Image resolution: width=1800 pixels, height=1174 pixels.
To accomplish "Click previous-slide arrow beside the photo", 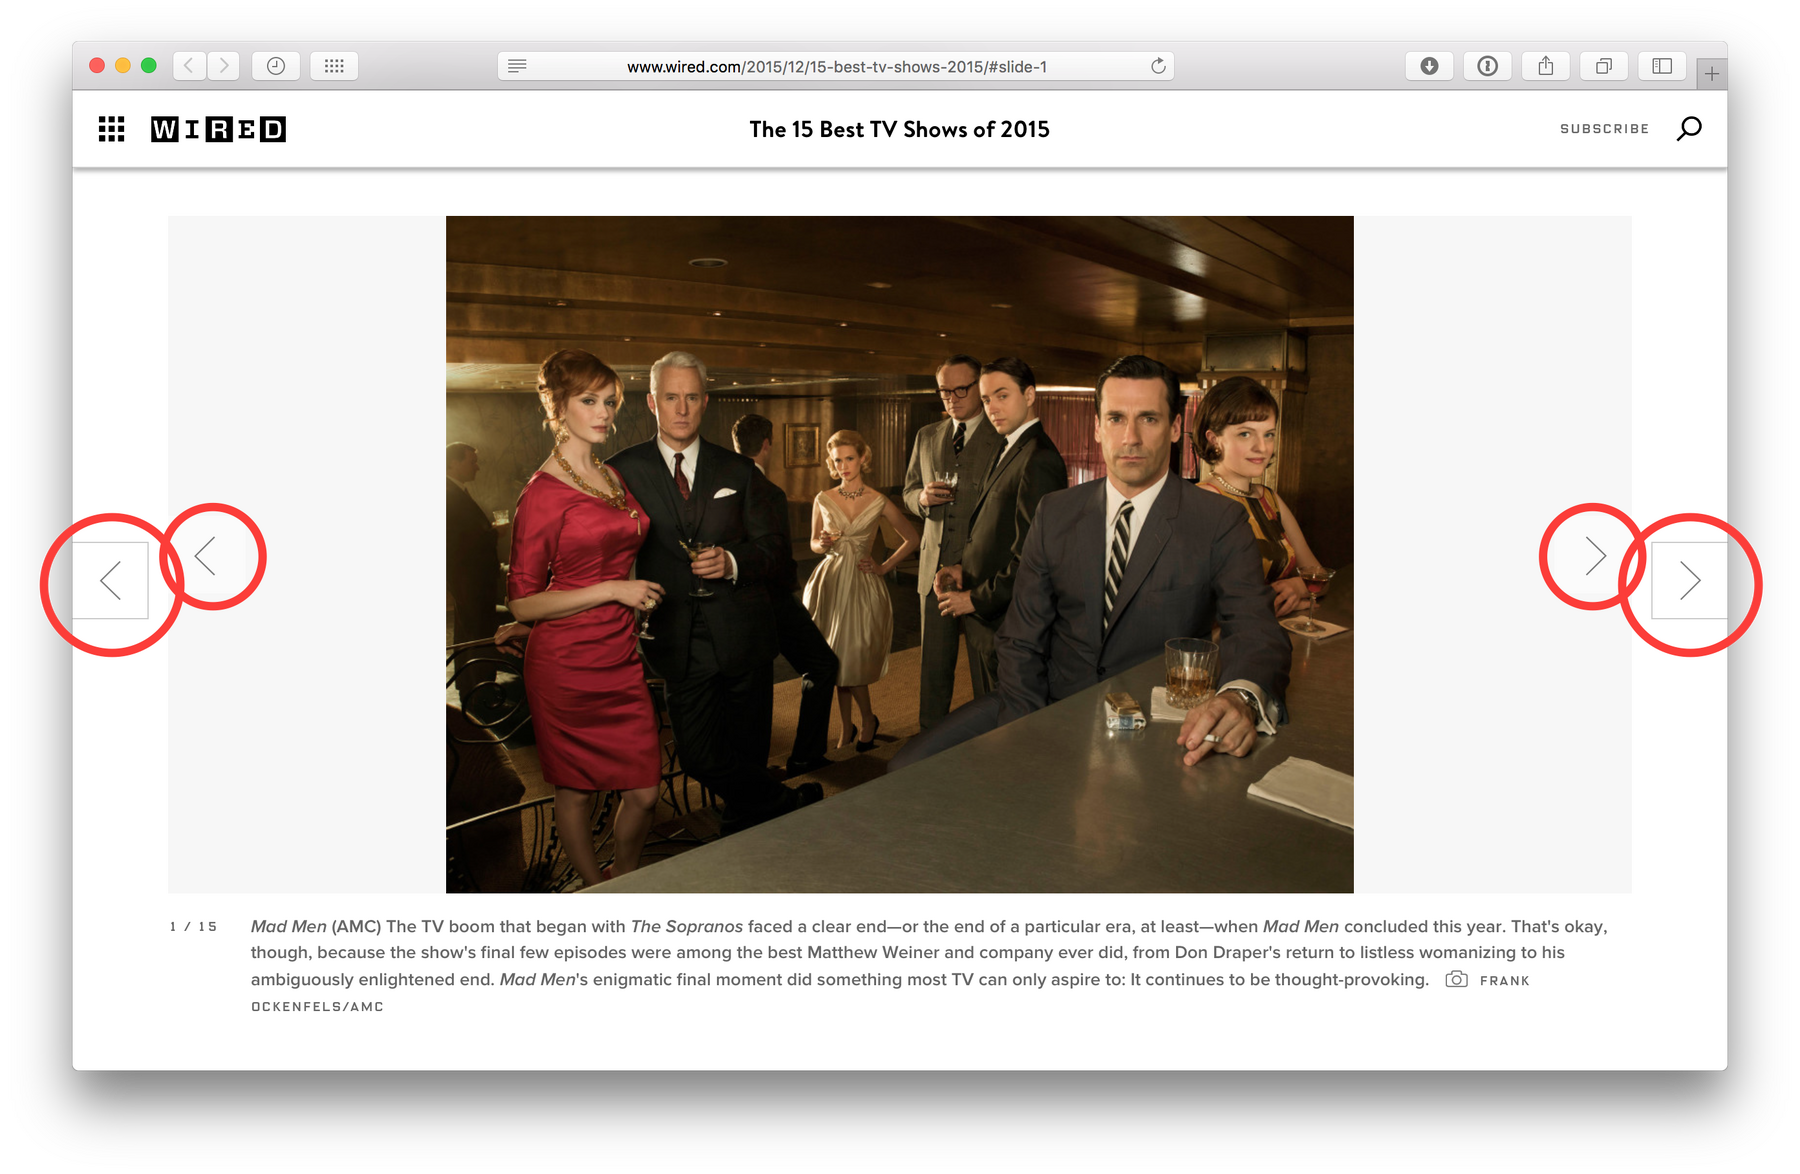I will [x=206, y=556].
